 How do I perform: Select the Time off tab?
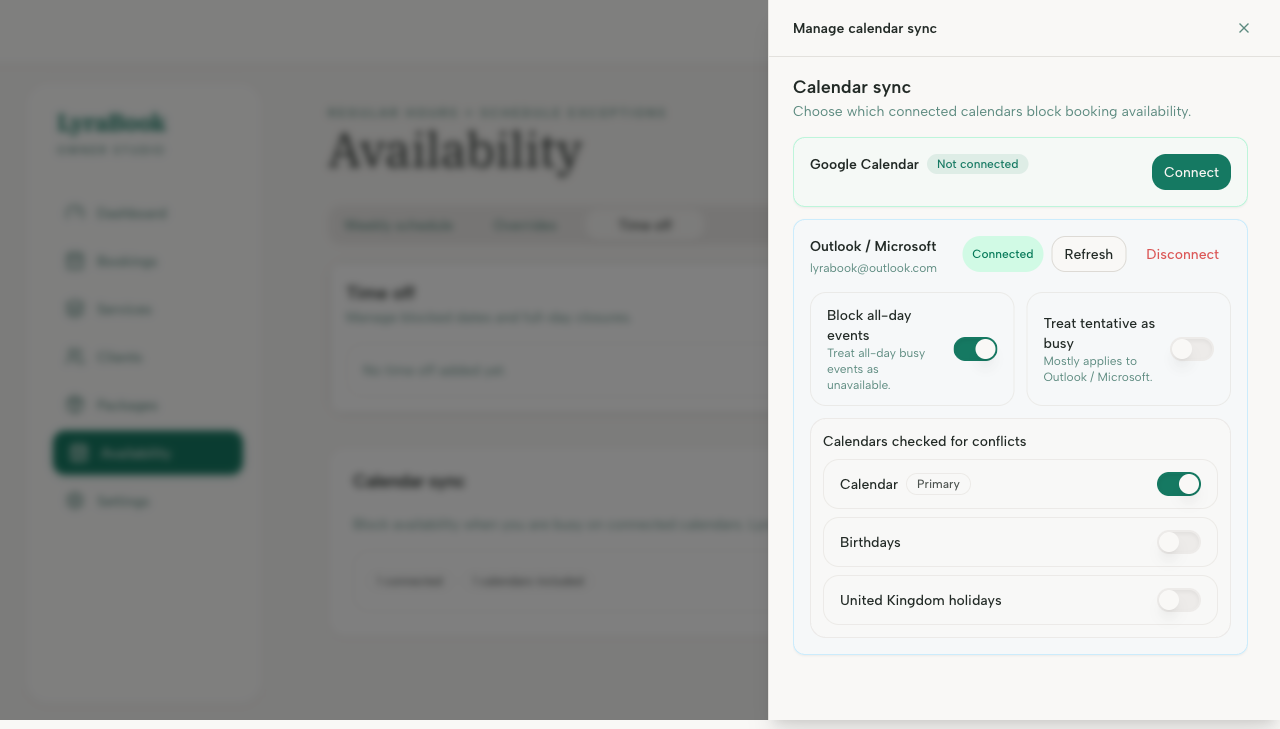click(644, 225)
